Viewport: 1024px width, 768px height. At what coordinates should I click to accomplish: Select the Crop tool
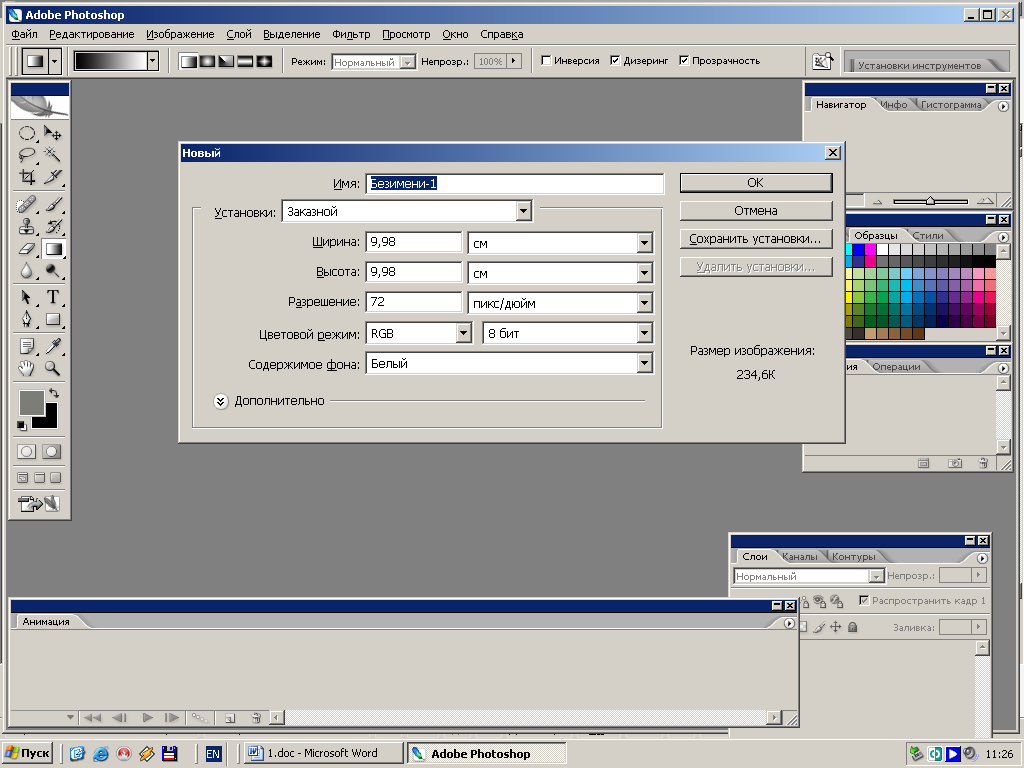coord(26,176)
